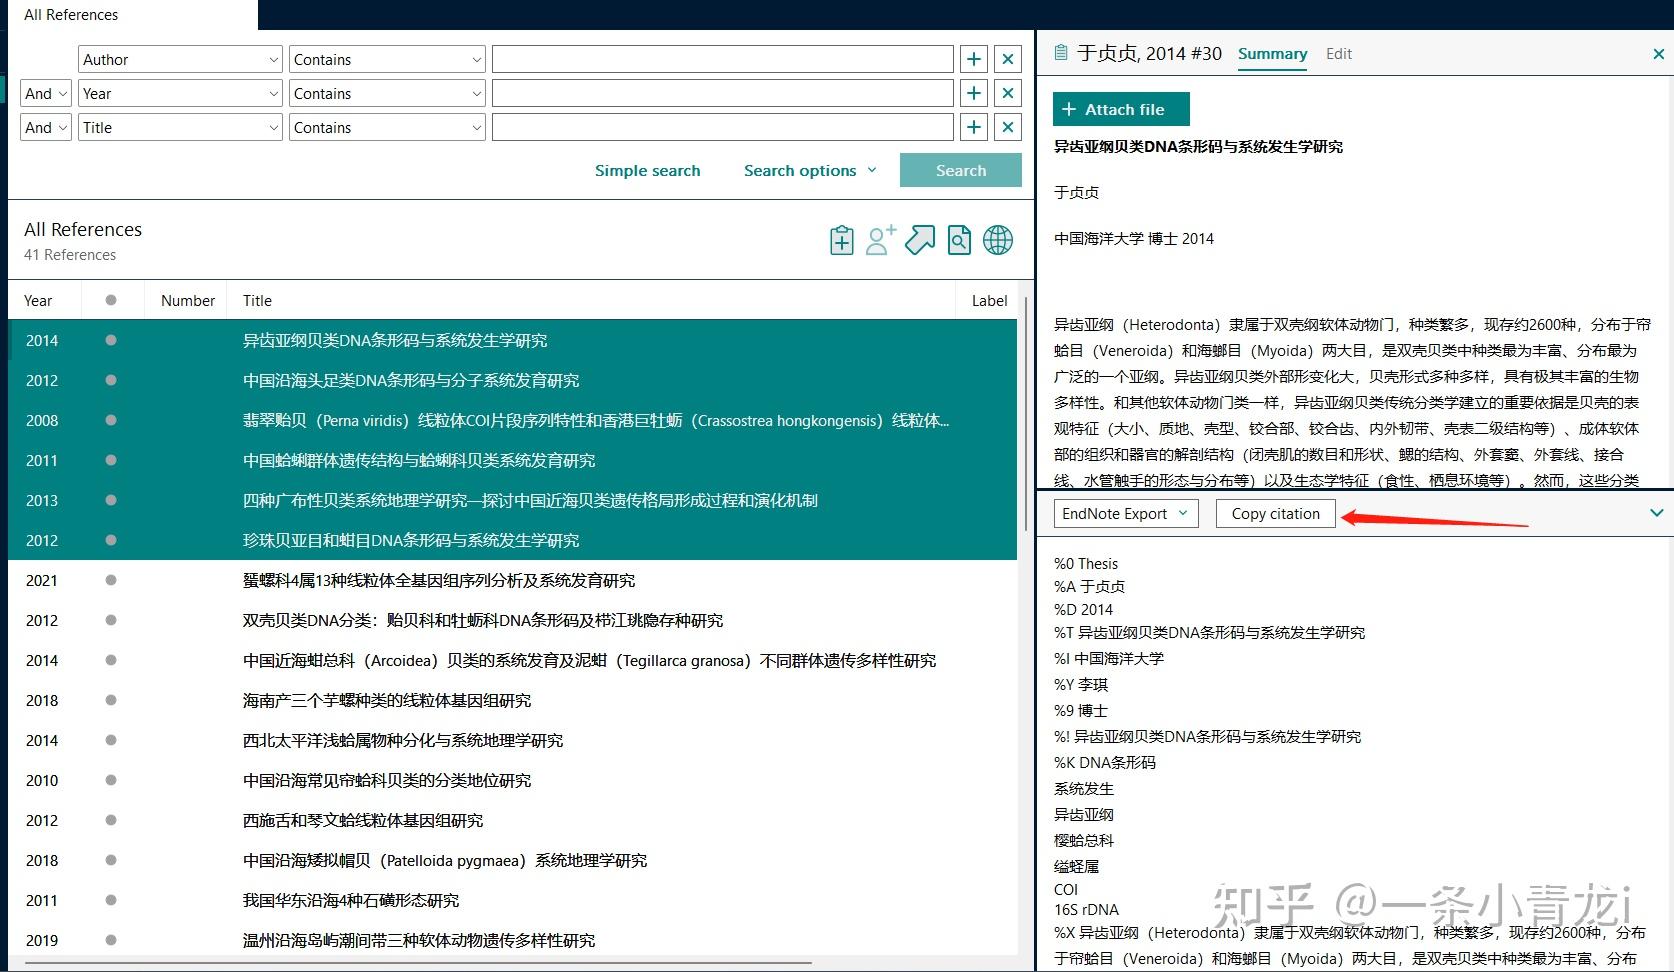Open the Contains dropdown in the Title row
Viewport: 1674px width, 972px height.
(387, 128)
